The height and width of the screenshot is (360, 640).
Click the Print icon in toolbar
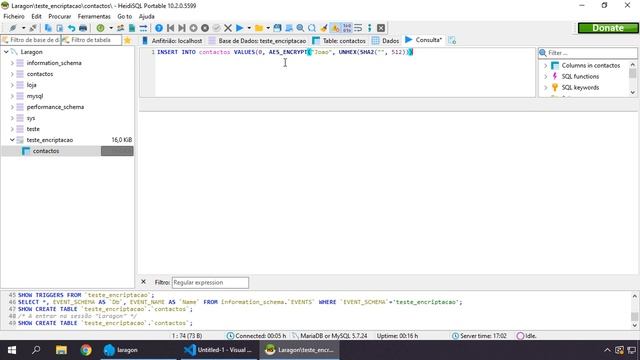pyautogui.click(x=83, y=28)
